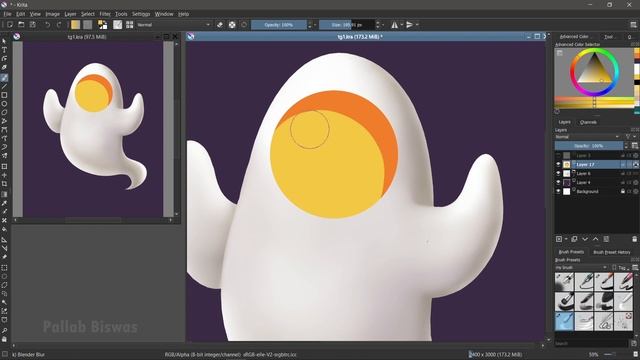Open the brush editor settings

coord(118,25)
